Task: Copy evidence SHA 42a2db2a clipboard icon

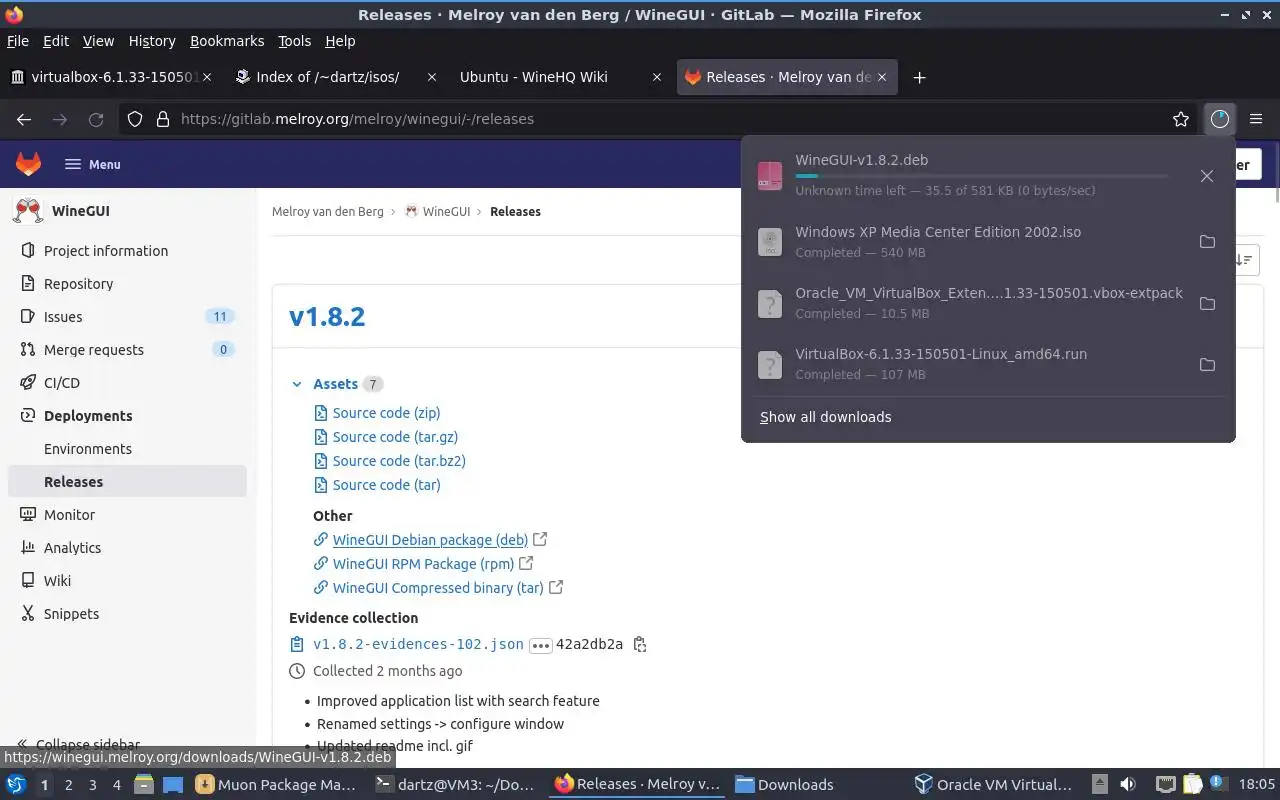Action: coord(640,645)
